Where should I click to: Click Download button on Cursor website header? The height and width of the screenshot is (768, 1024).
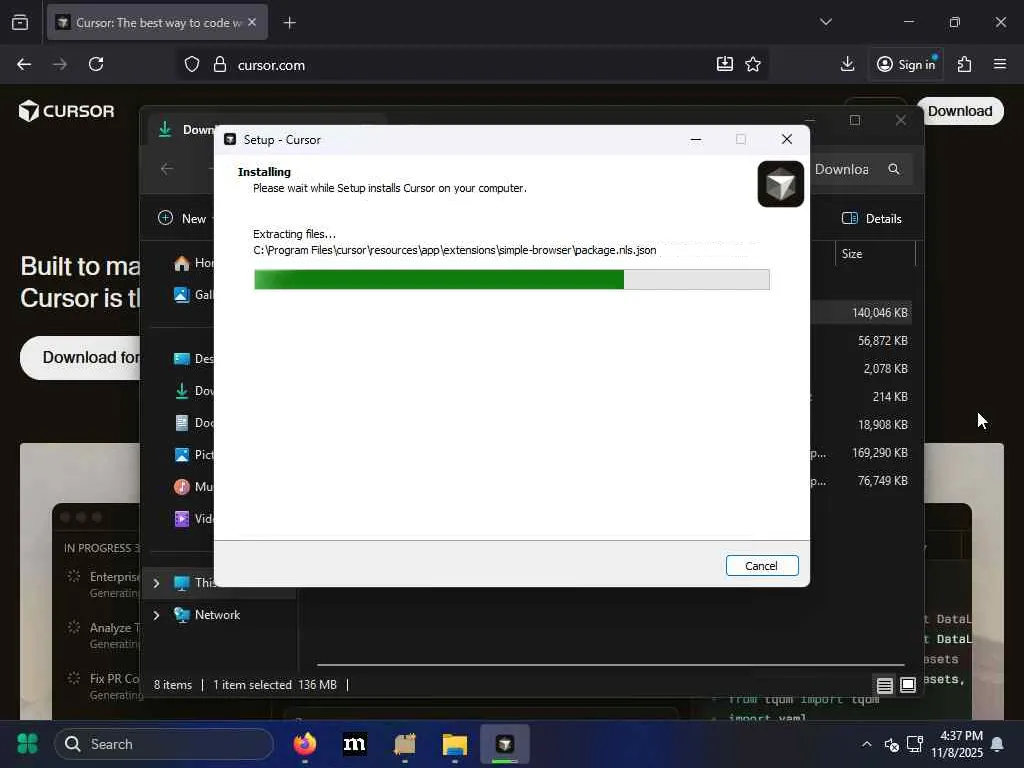point(960,111)
